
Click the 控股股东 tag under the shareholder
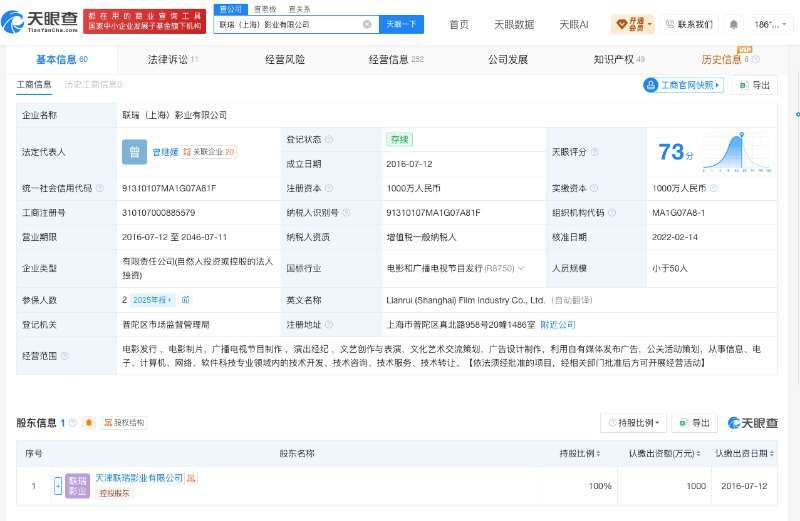click(114, 493)
